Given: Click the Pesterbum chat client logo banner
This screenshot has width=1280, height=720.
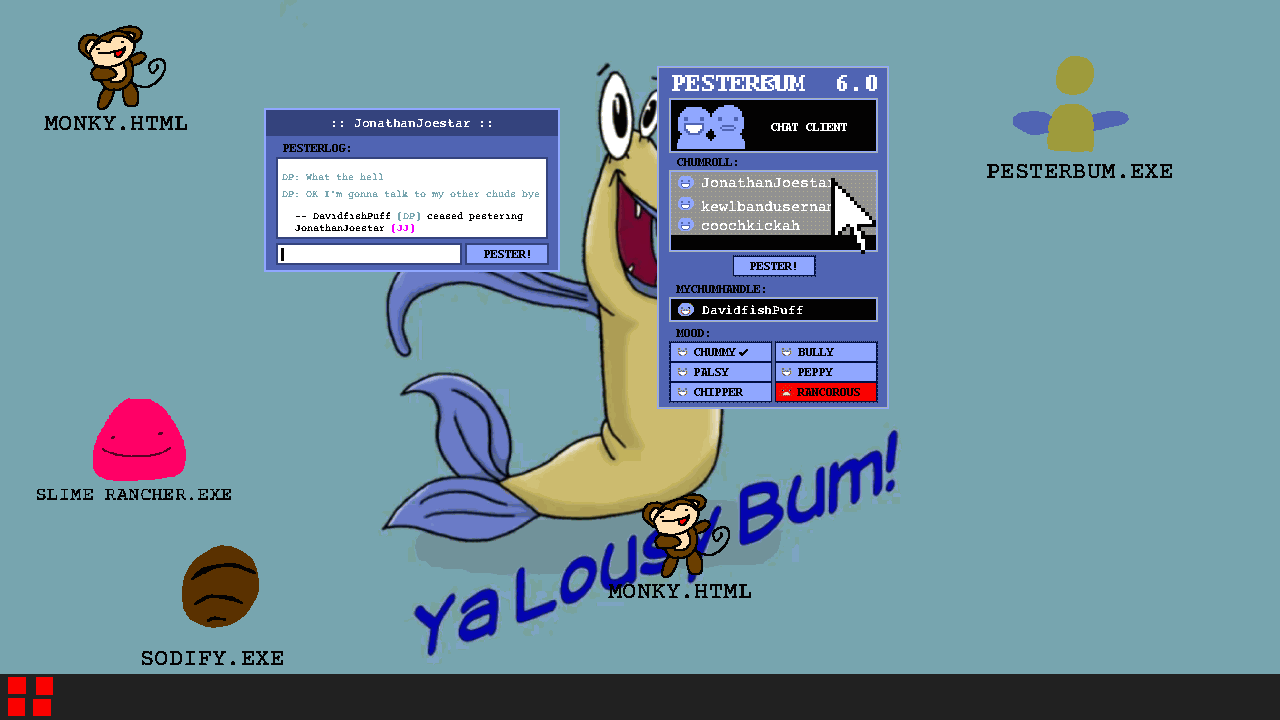Looking at the screenshot, I should (773, 126).
